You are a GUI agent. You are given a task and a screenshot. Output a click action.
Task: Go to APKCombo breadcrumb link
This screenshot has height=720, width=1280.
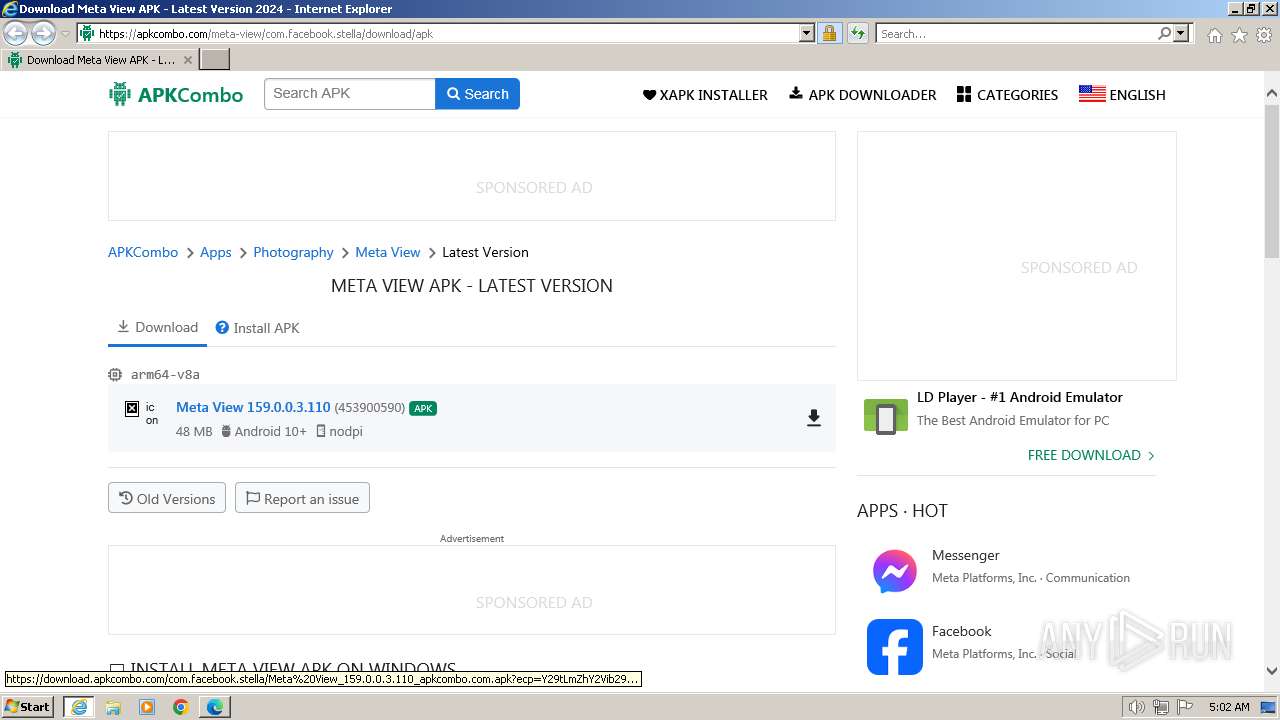pos(143,252)
